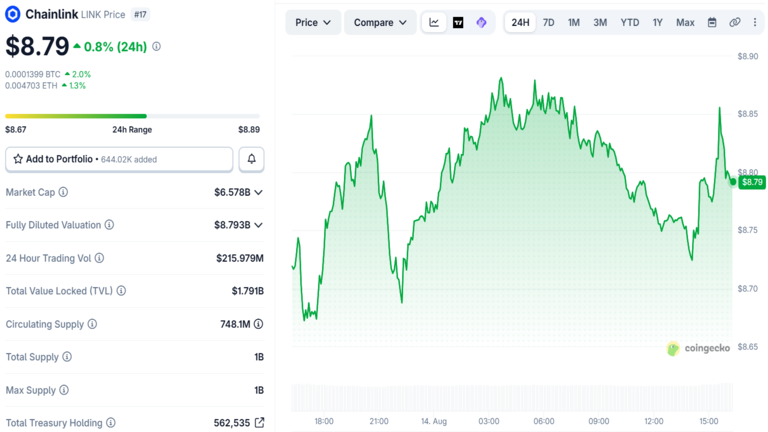Show info for Total Value Locked (TVL)
The width and height of the screenshot is (768, 432).
point(121,291)
